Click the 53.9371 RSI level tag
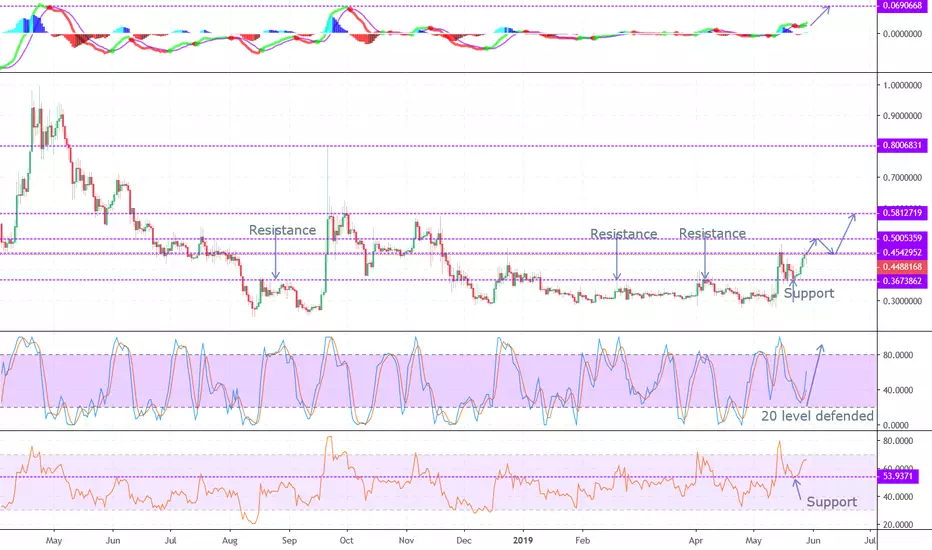The image size is (932, 550). click(x=898, y=476)
